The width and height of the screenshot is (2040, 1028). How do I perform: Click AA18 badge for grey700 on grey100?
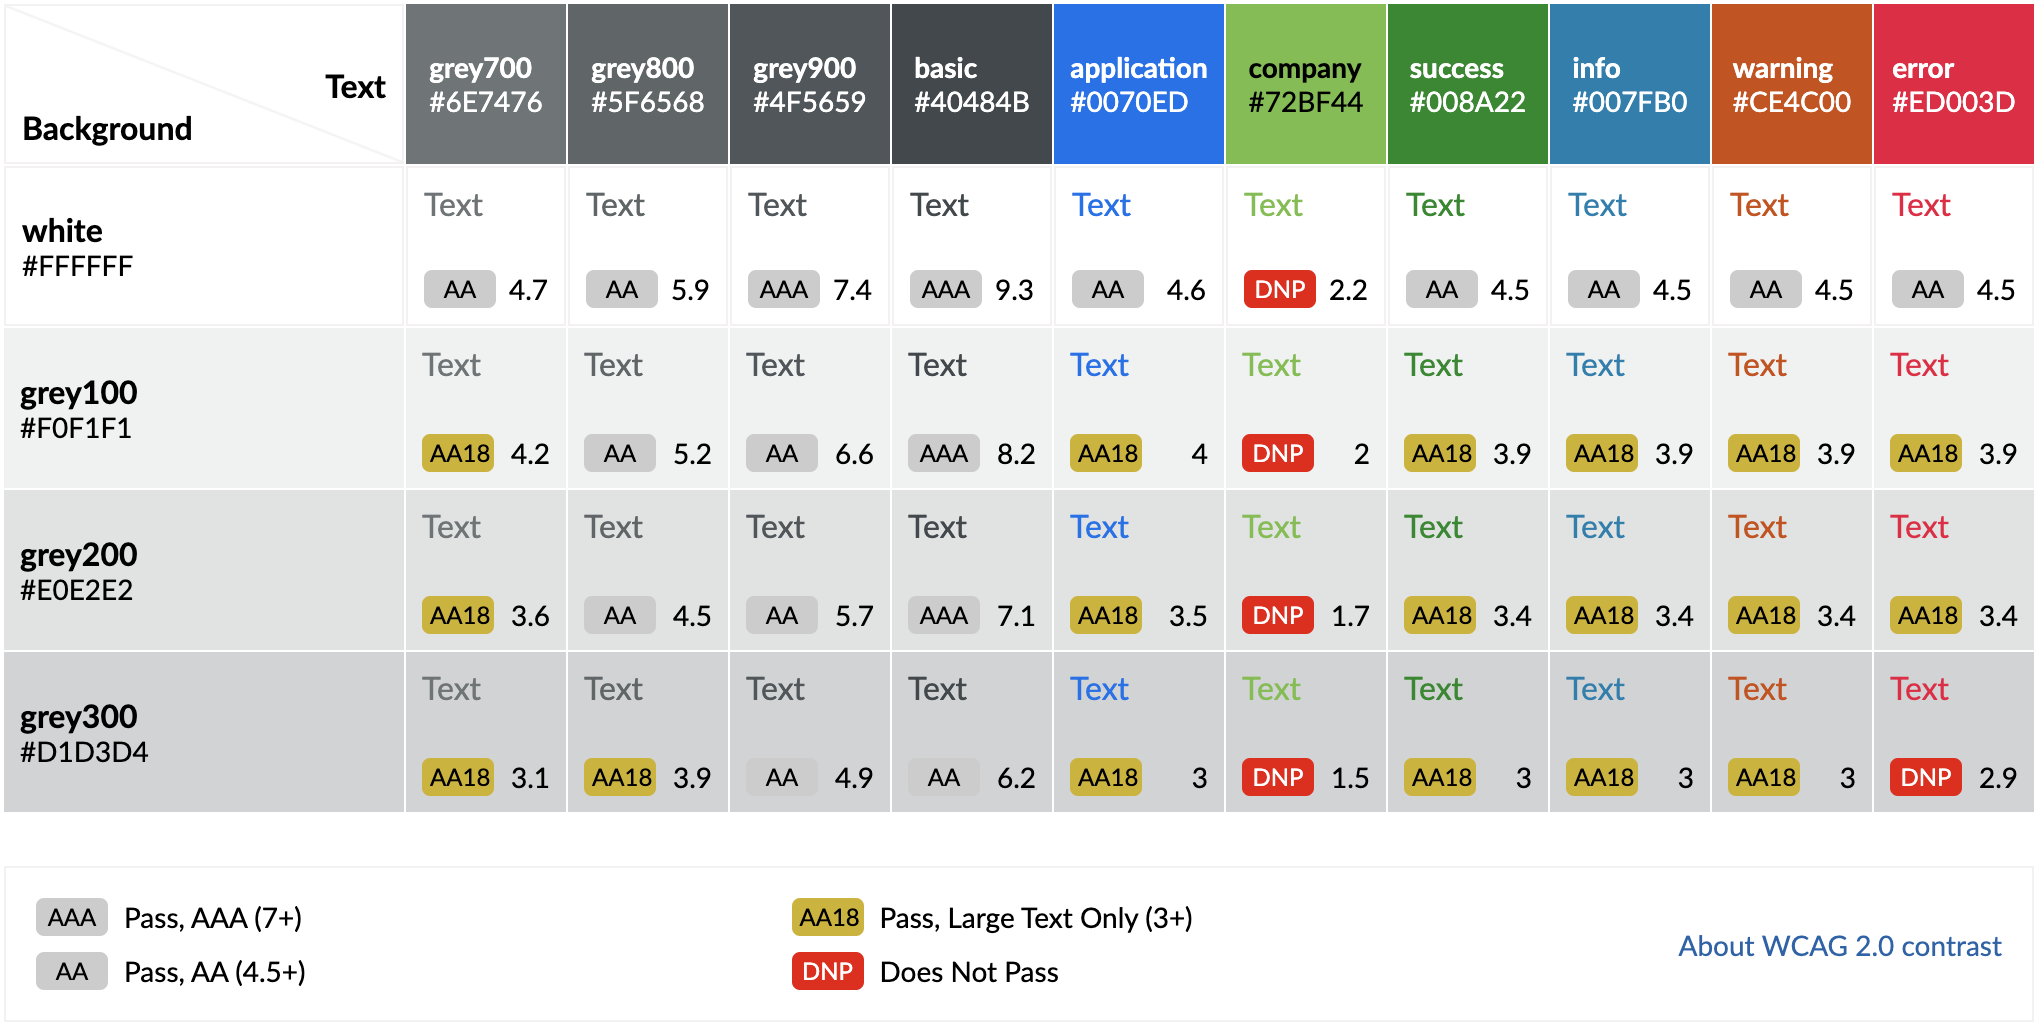tap(458, 453)
